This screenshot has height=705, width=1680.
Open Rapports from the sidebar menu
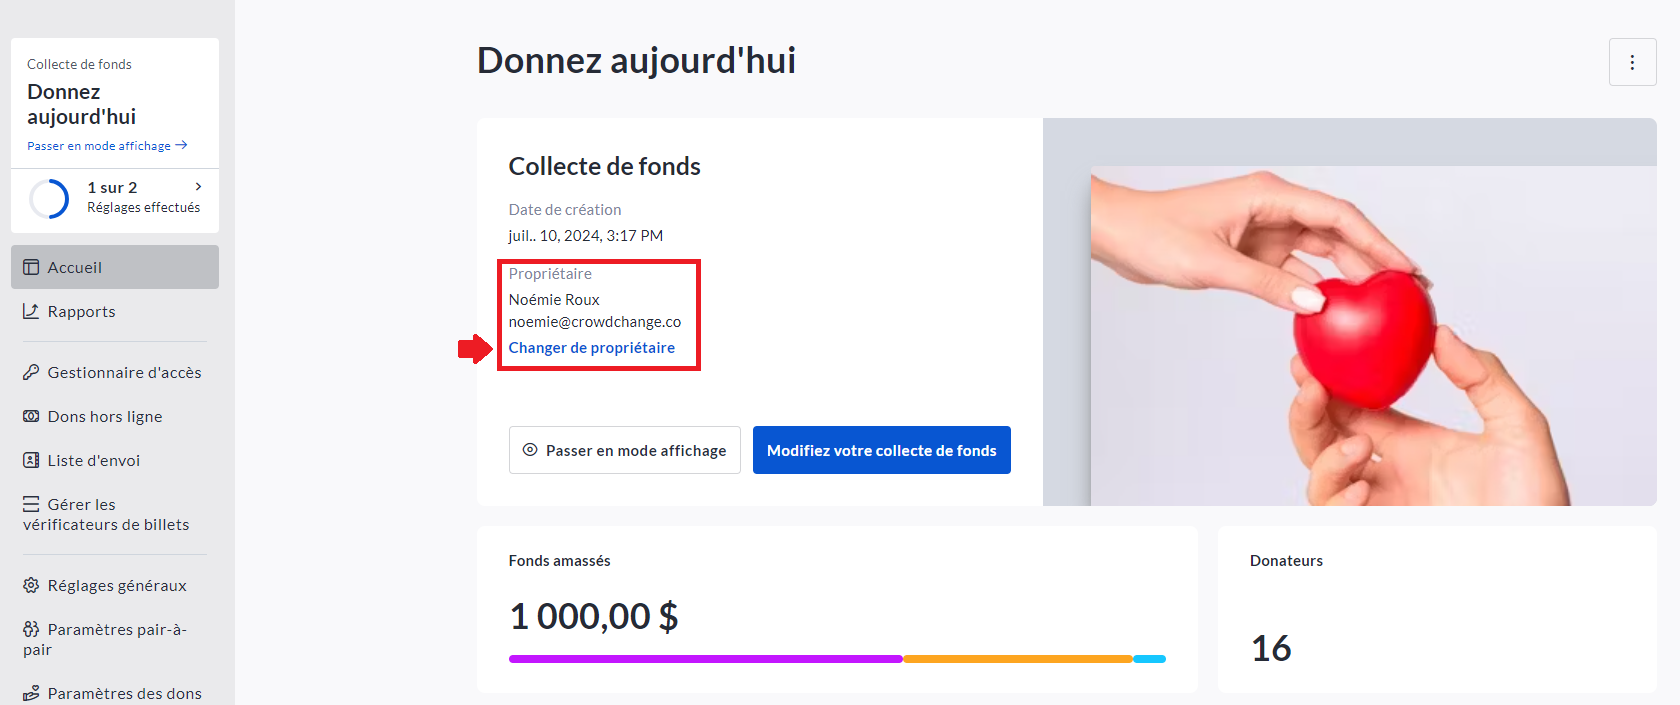click(81, 312)
